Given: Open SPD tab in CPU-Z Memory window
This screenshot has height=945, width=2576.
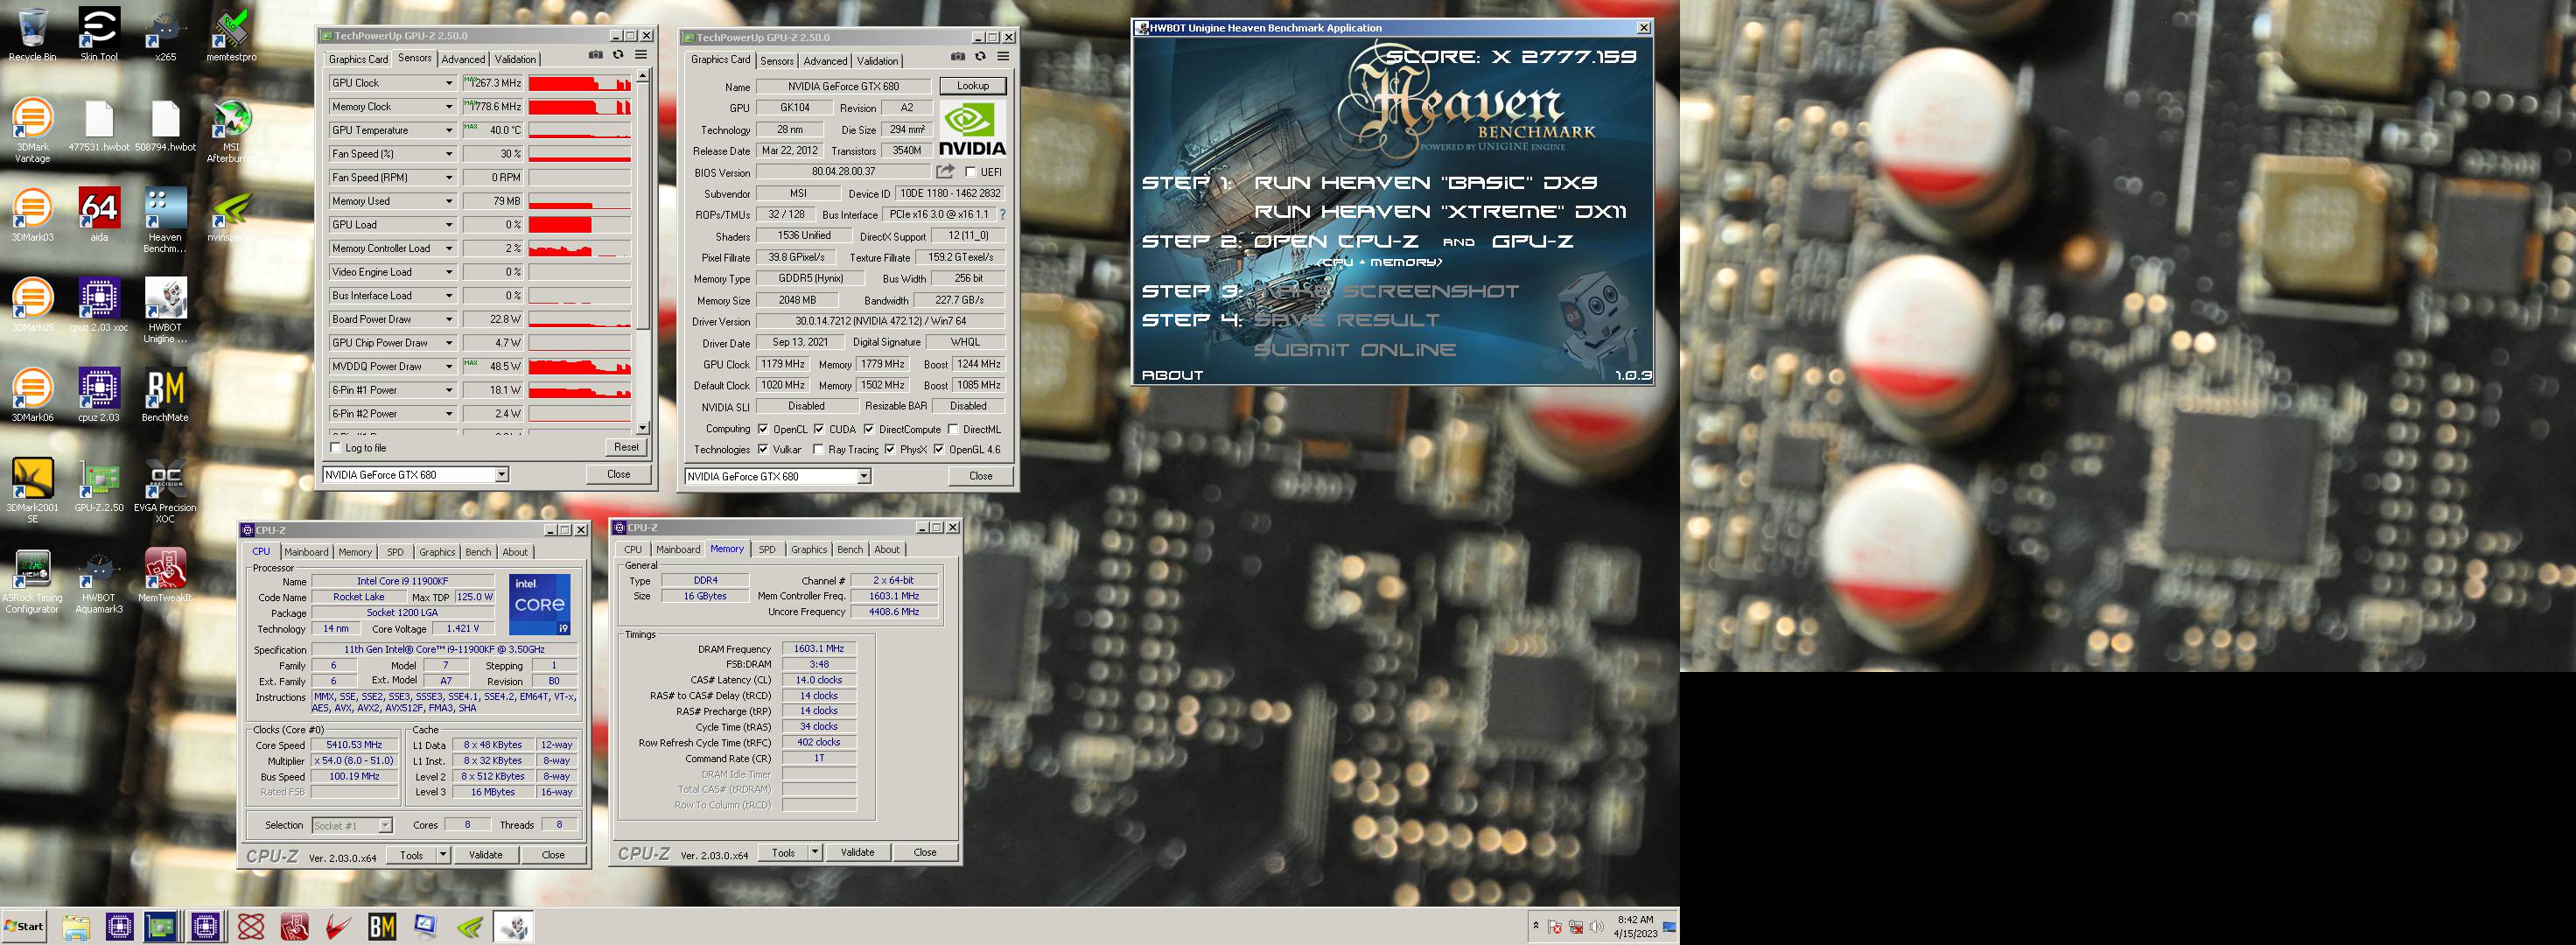Looking at the screenshot, I should (767, 549).
